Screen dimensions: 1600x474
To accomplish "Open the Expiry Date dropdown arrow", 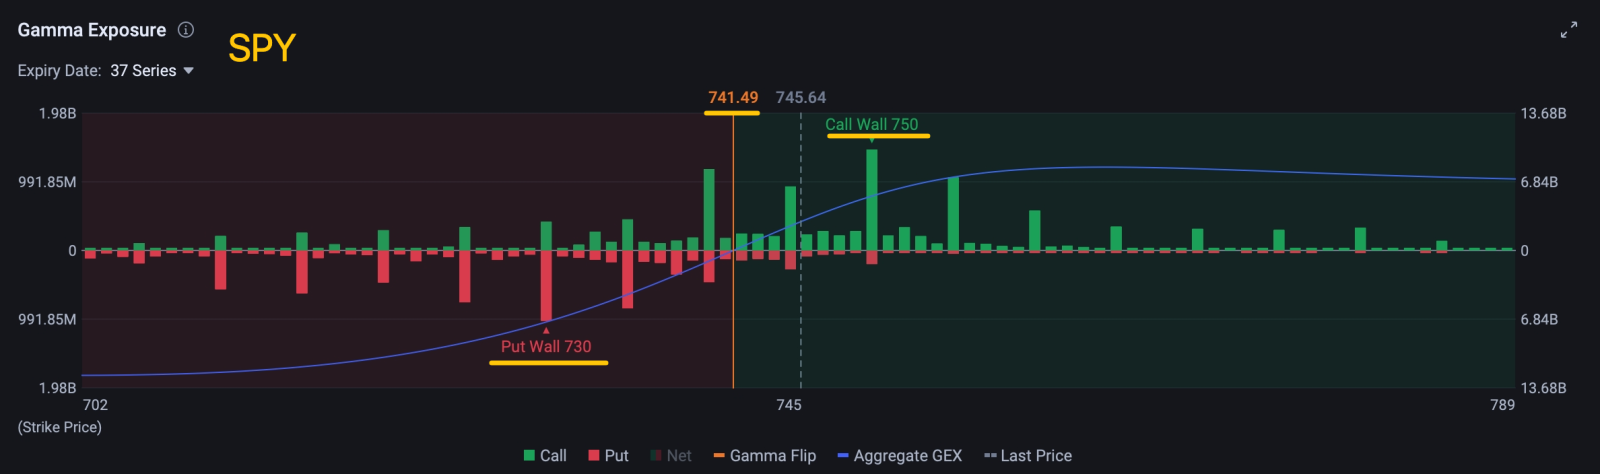I will tap(188, 71).
